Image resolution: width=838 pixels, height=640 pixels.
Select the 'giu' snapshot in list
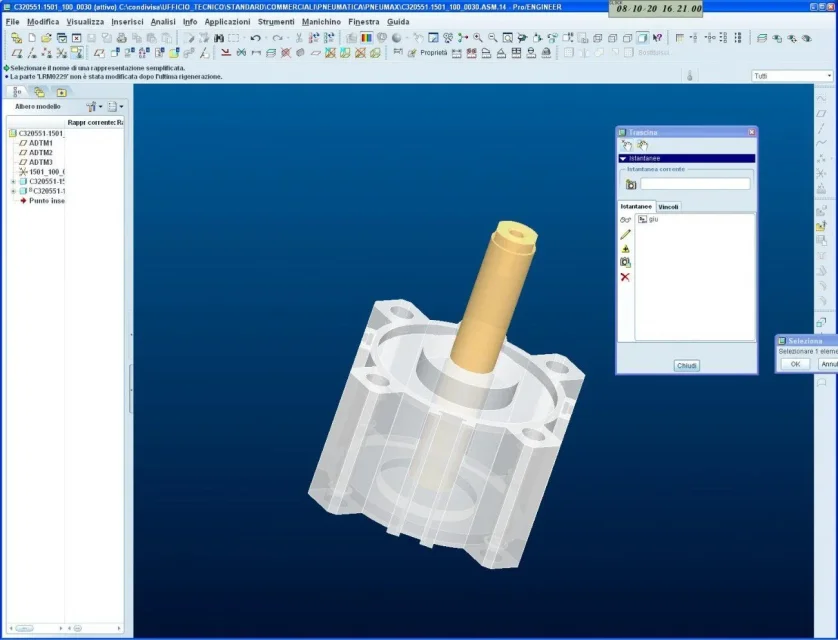648,220
